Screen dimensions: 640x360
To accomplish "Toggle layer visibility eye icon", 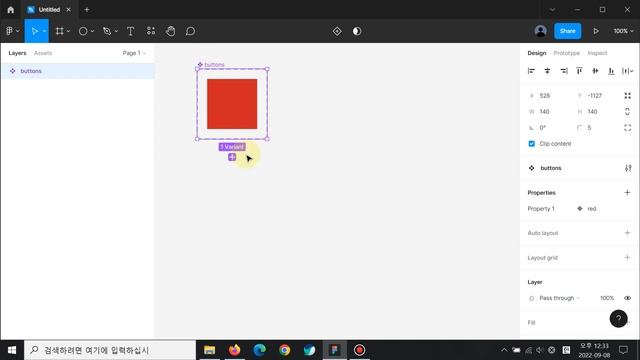I will click(x=627, y=298).
